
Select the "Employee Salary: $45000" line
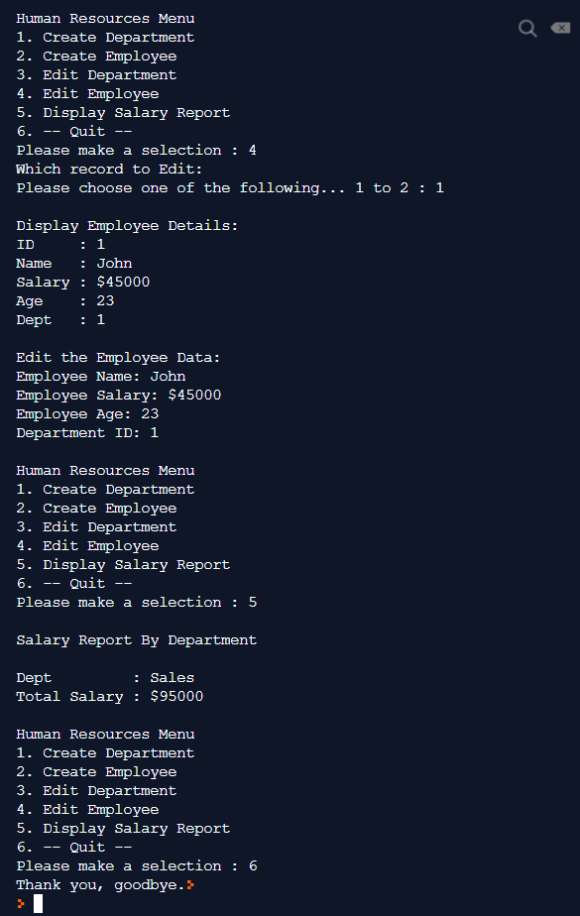coord(119,395)
